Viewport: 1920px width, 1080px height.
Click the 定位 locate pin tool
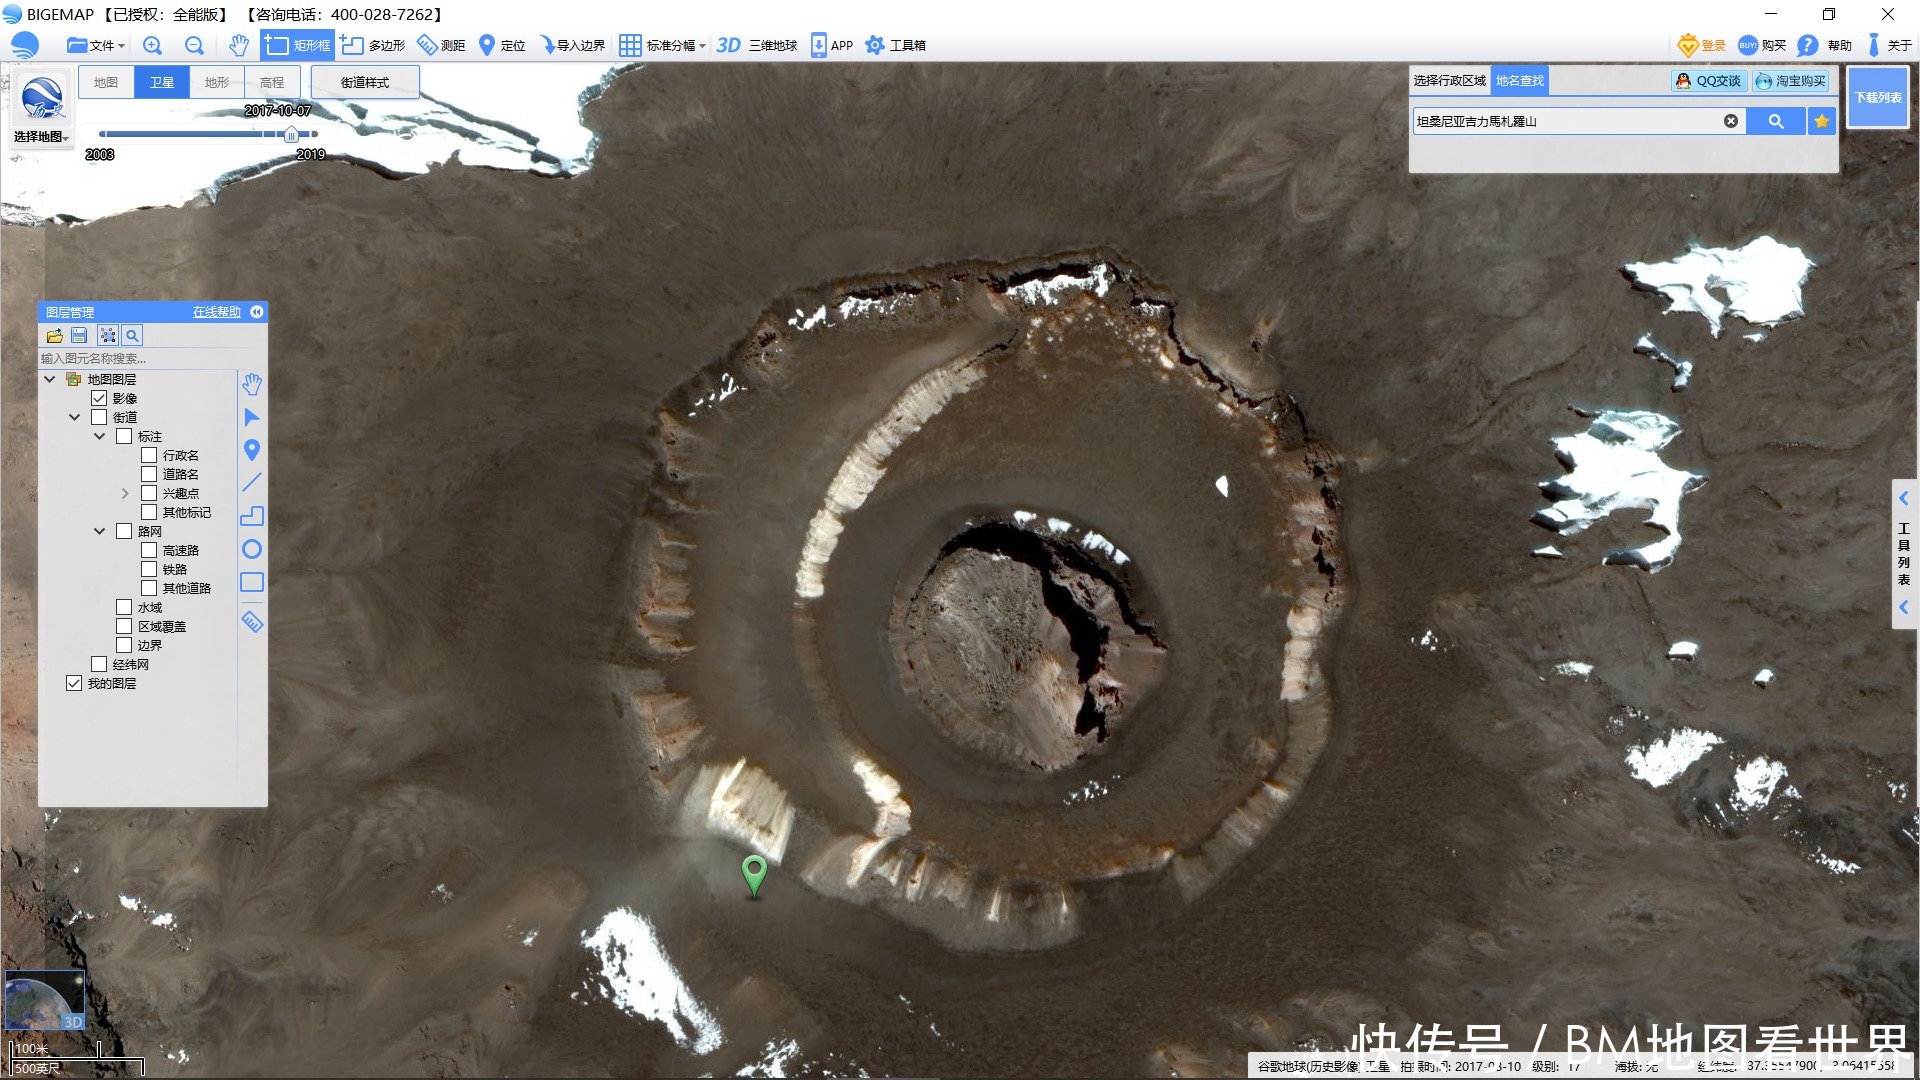502,45
